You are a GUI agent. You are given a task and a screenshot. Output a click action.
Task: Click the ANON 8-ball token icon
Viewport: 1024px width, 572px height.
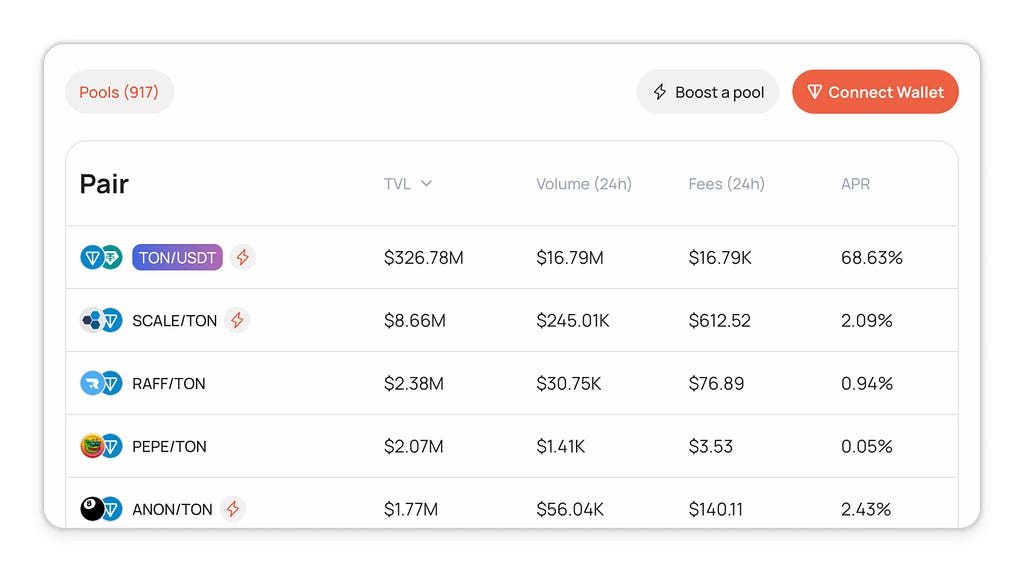point(91,509)
